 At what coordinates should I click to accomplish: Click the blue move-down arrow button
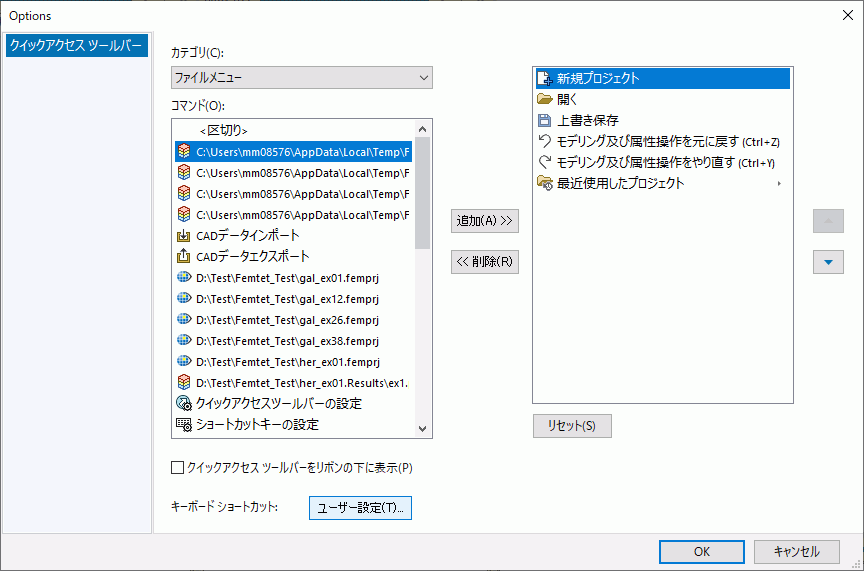pos(828,262)
